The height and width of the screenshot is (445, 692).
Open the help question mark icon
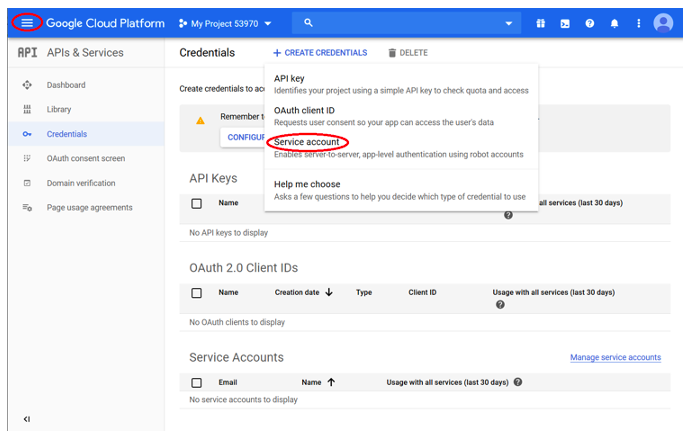590,23
